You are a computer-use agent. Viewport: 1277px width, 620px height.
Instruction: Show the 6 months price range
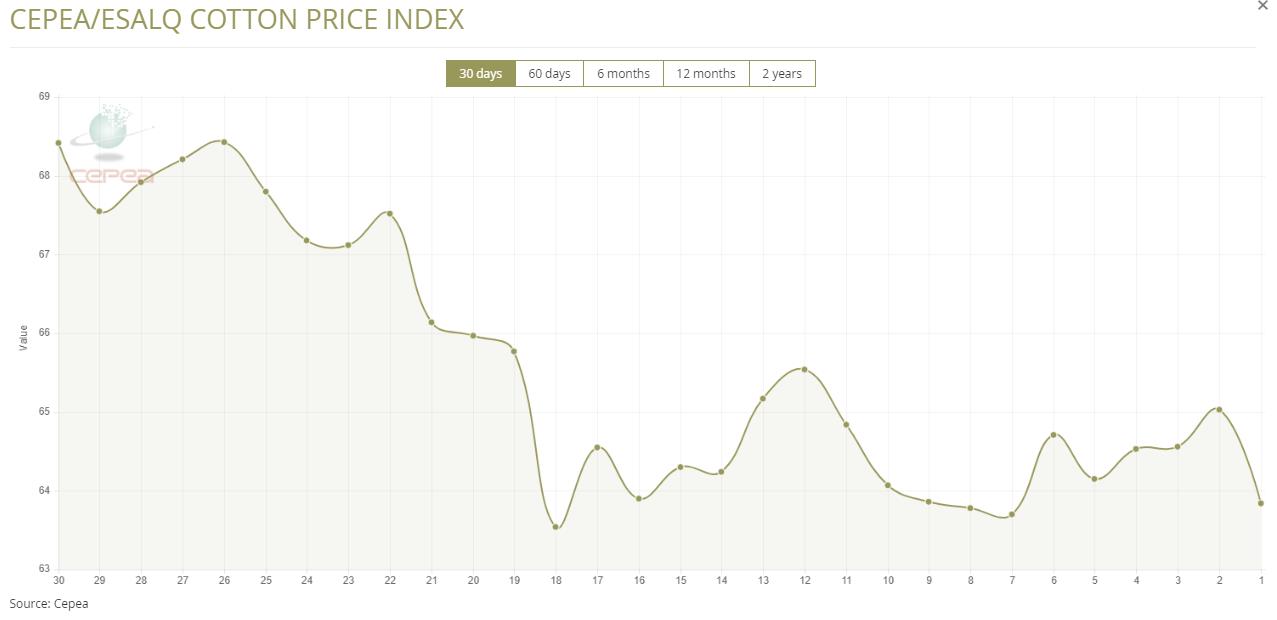623,74
